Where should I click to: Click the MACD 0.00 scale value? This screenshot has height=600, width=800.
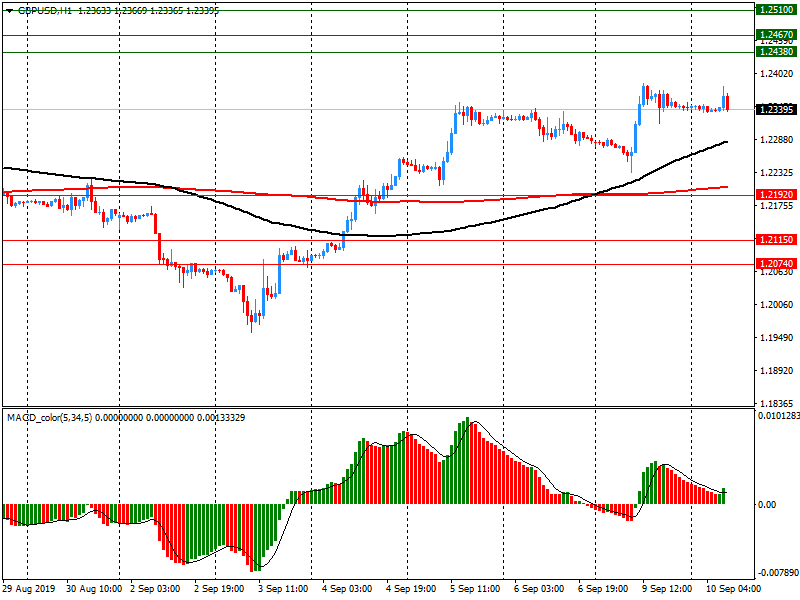click(767, 505)
